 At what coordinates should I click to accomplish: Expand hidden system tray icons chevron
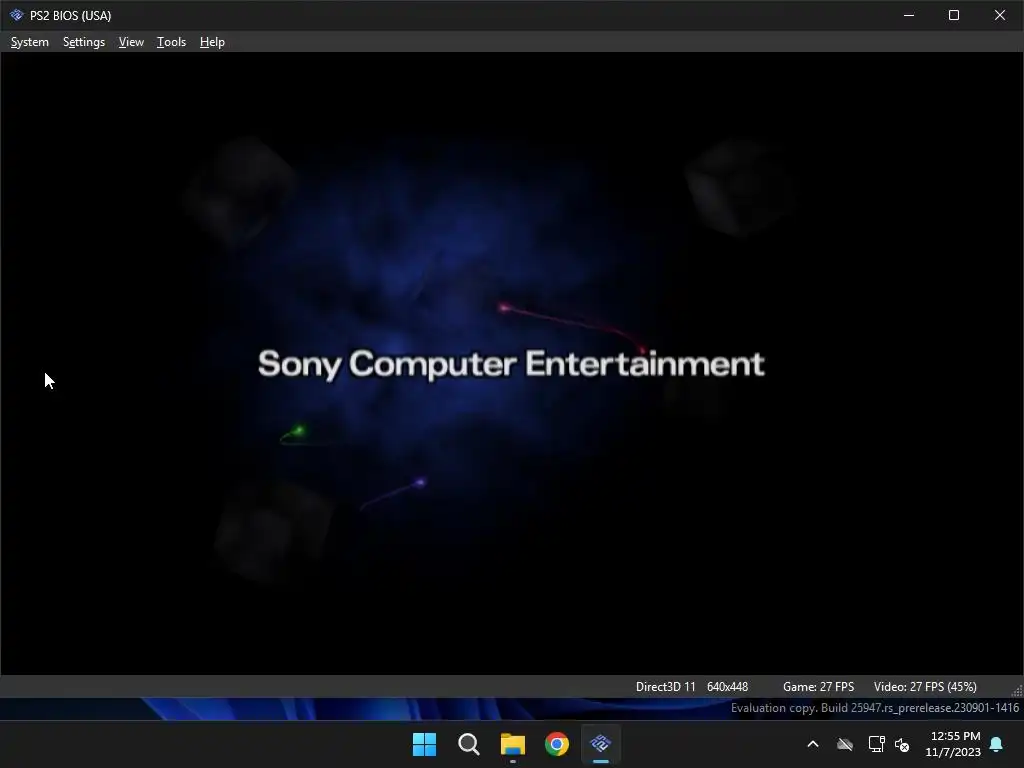click(813, 744)
